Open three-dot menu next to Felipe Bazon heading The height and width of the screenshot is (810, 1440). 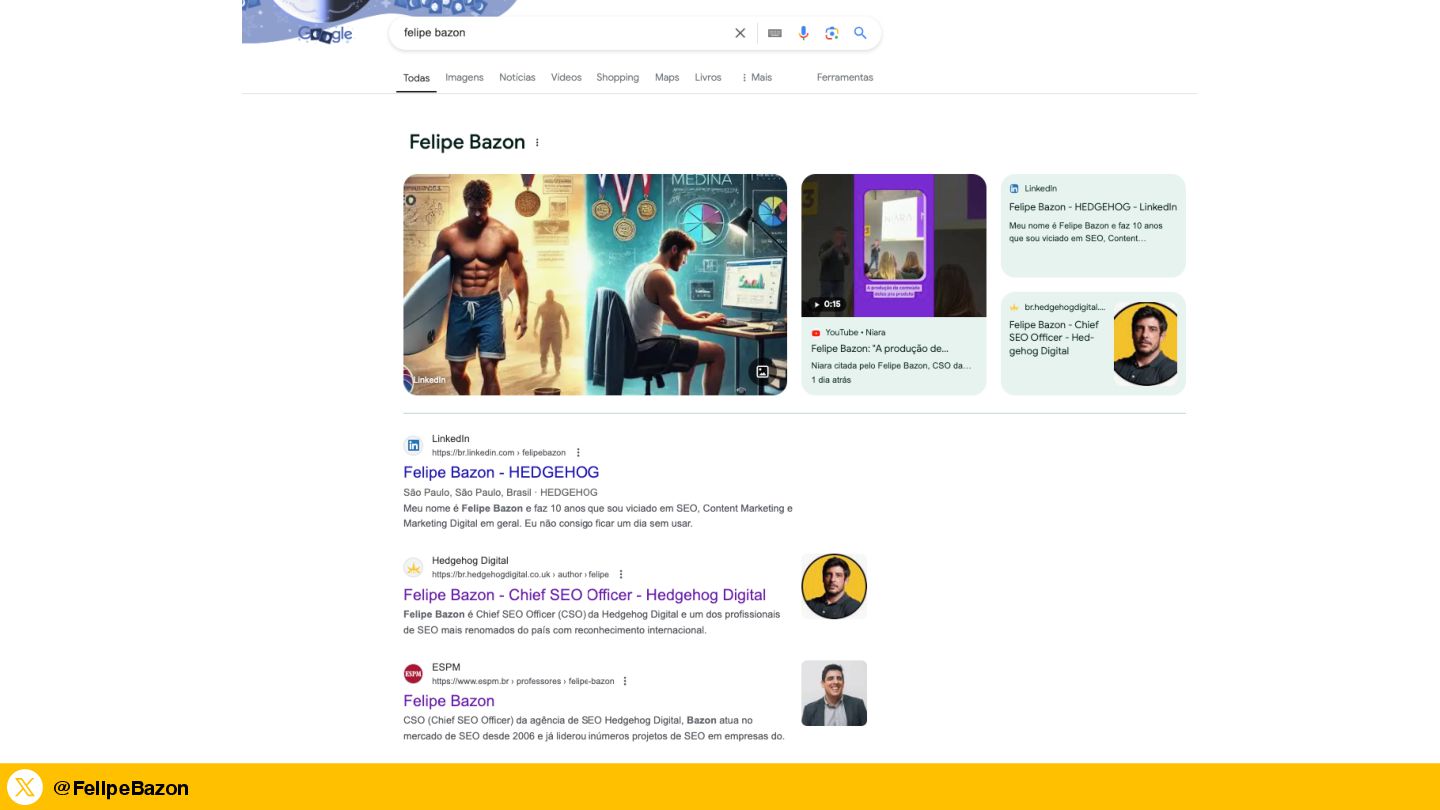click(537, 143)
